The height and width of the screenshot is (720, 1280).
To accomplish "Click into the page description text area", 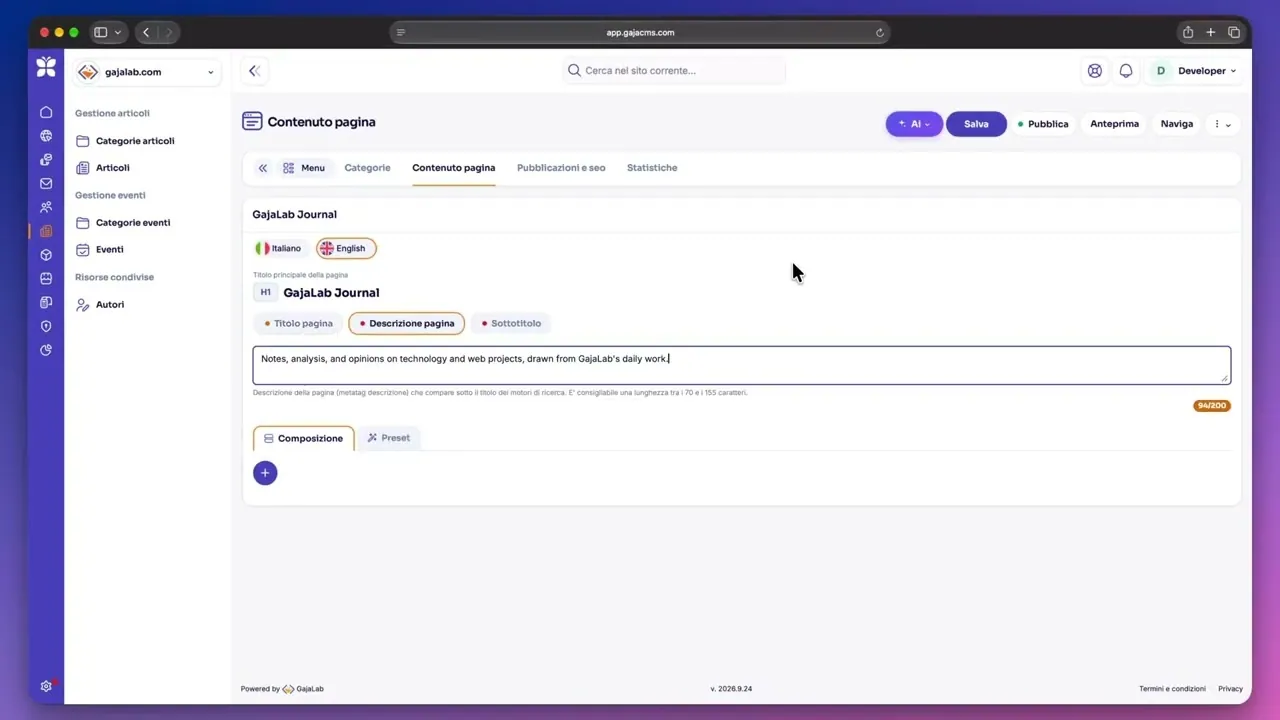I will [741, 365].
